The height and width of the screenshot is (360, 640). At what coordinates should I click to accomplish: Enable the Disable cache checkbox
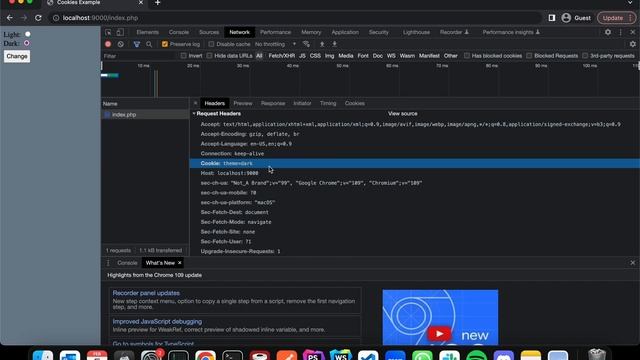211,44
